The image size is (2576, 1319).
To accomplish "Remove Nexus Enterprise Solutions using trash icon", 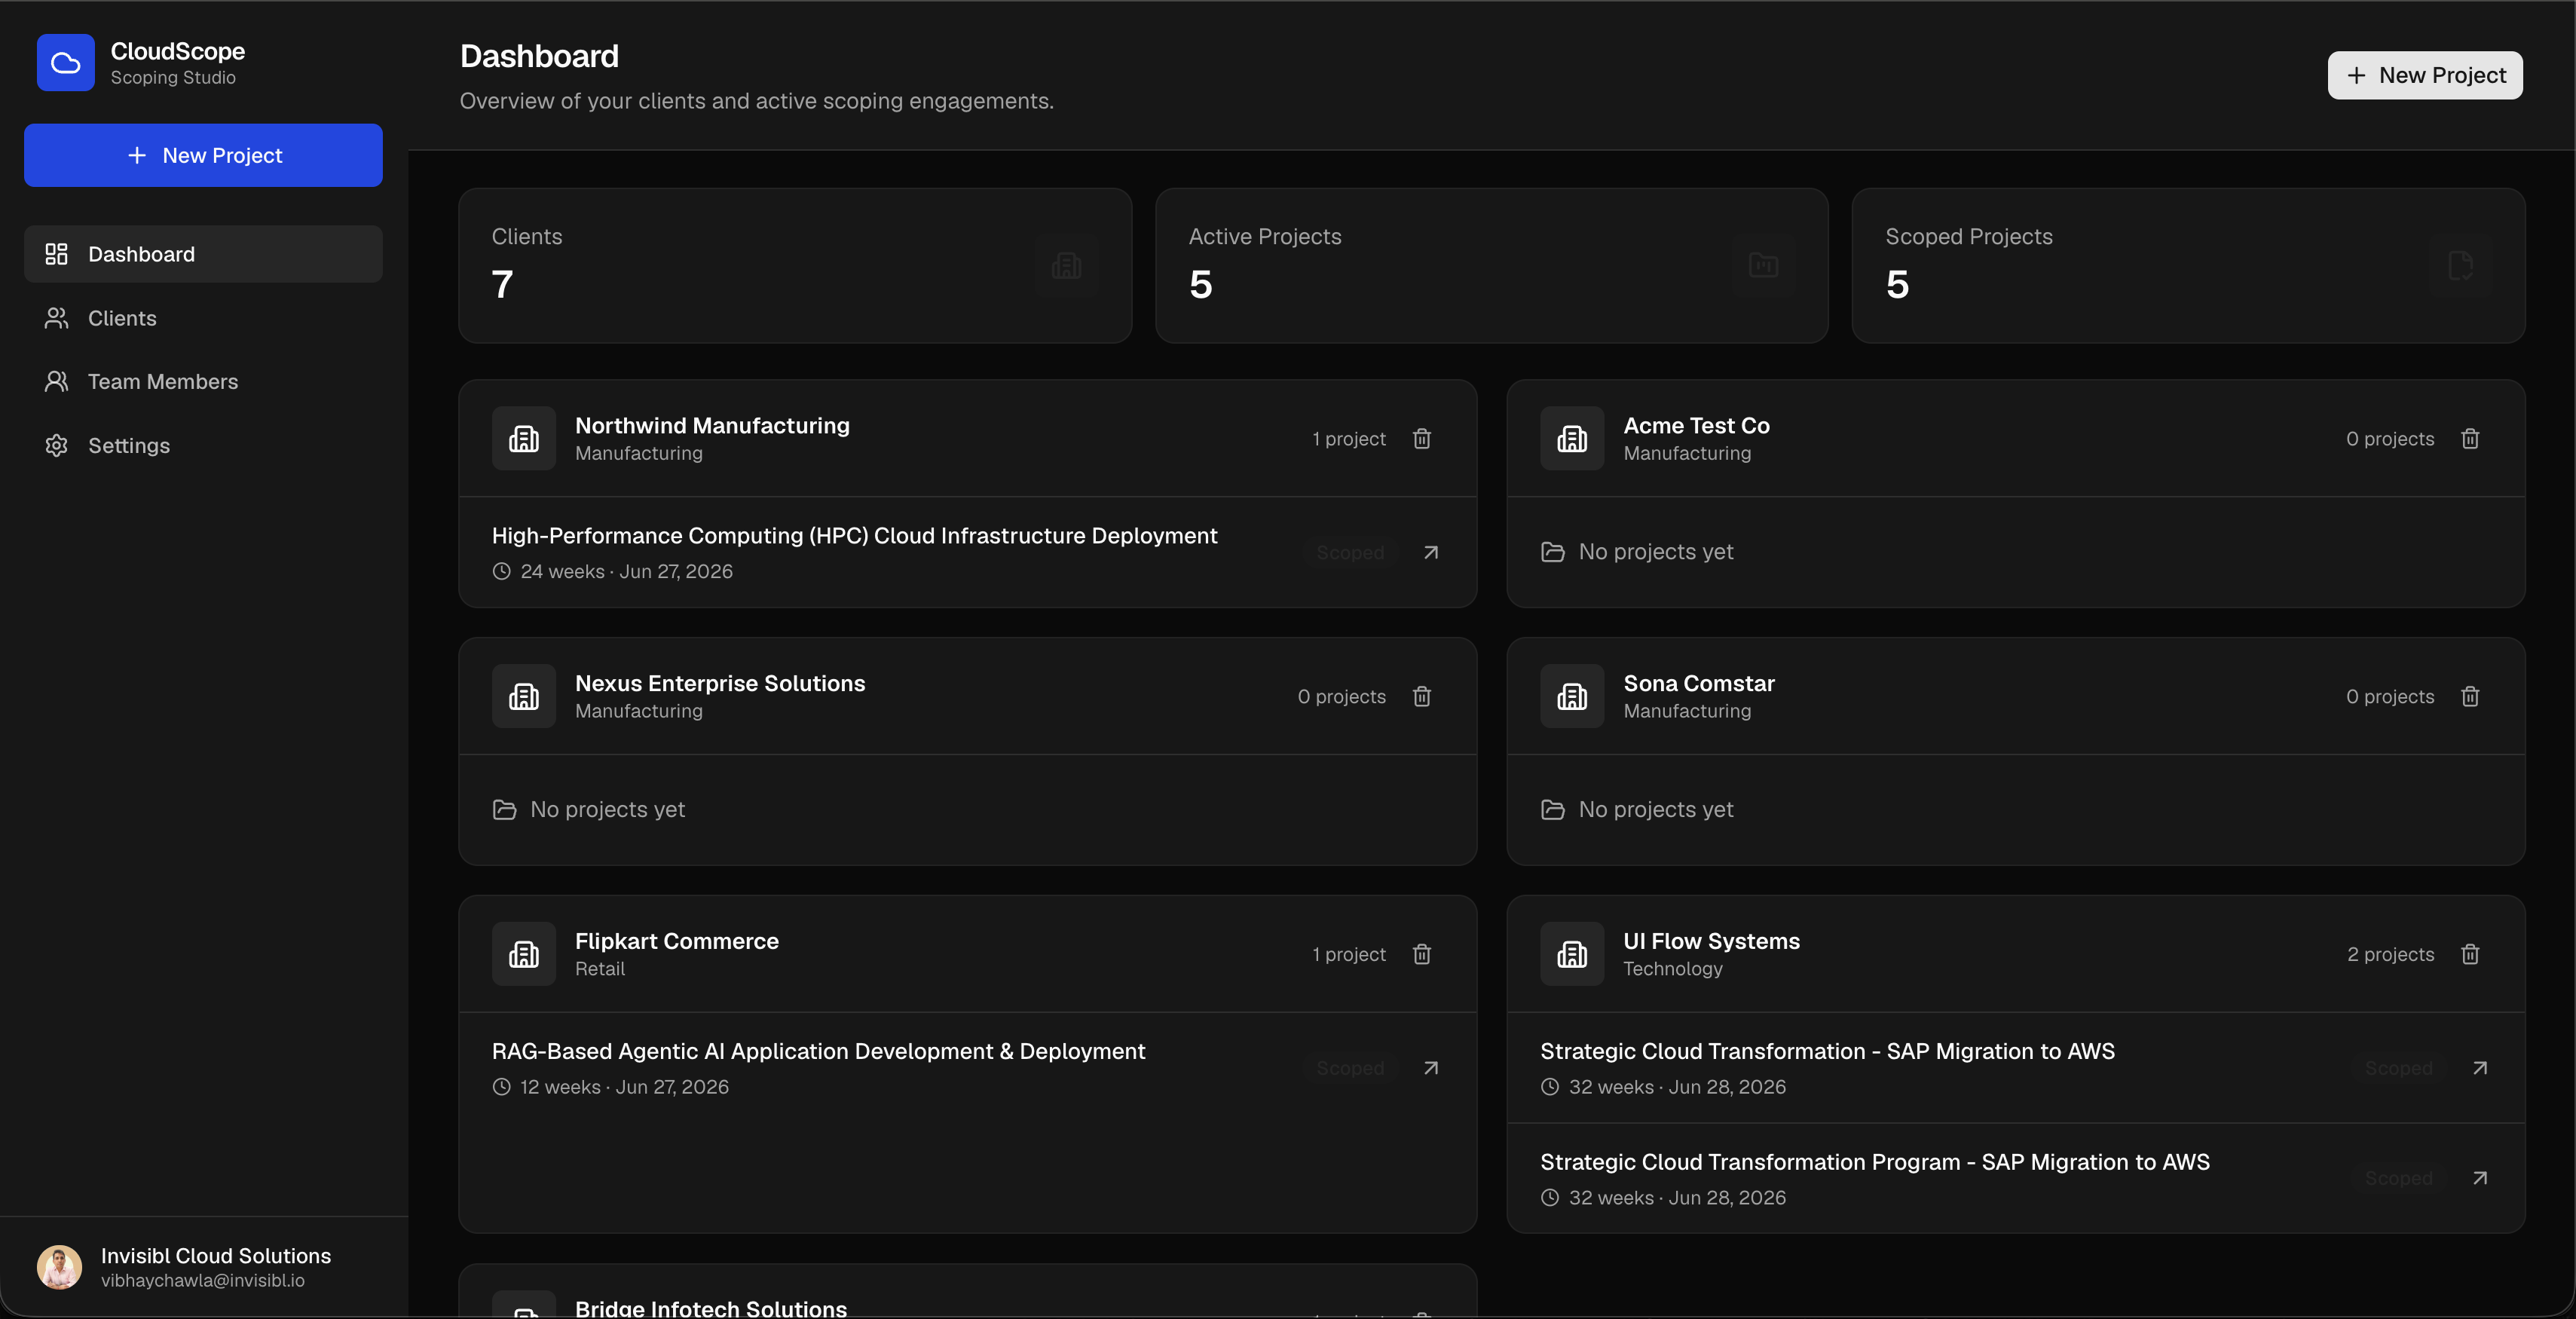I will pyautogui.click(x=1421, y=697).
